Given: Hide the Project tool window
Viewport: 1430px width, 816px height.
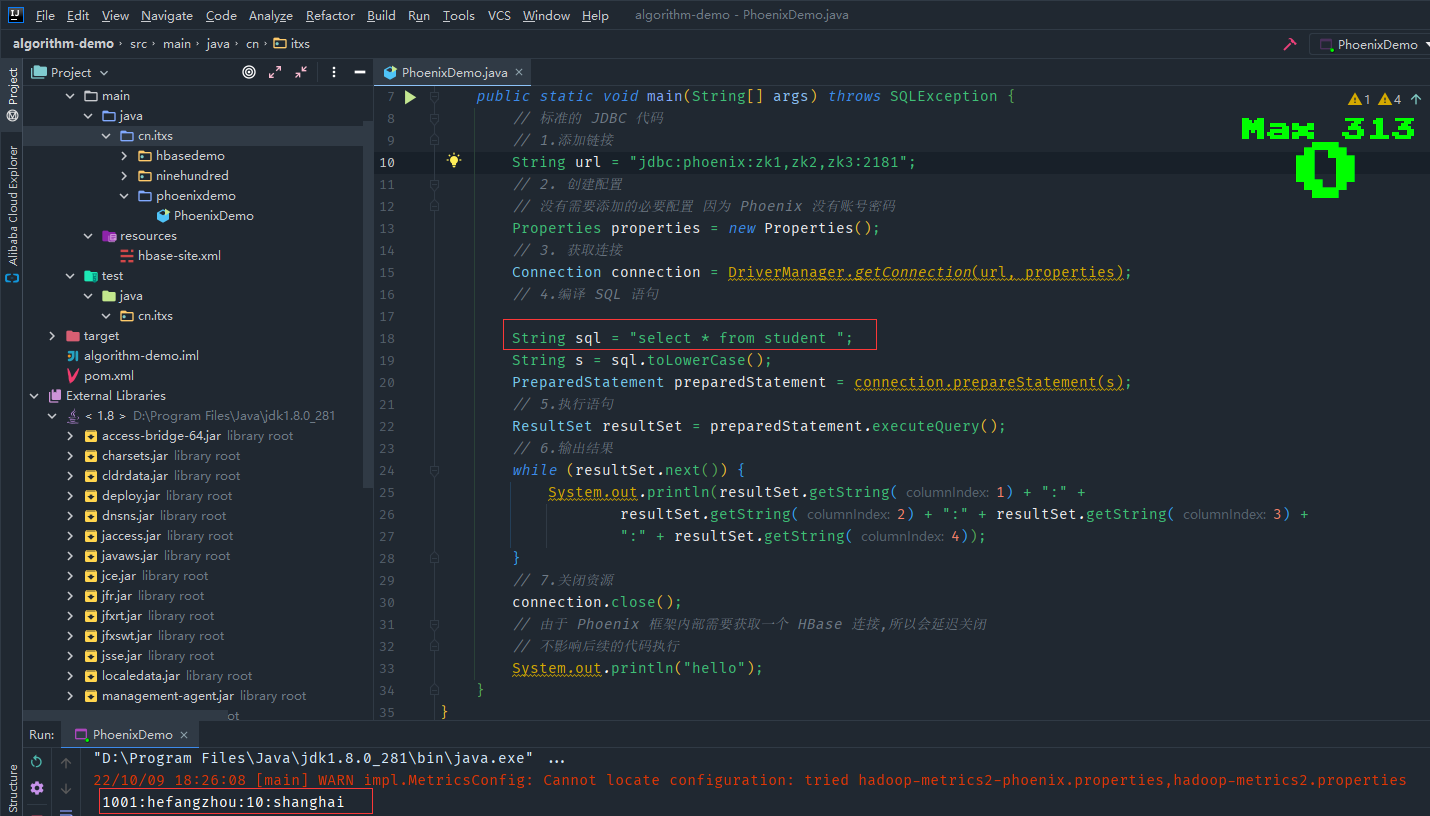Looking at the screenshot, I should click(359, 72).
